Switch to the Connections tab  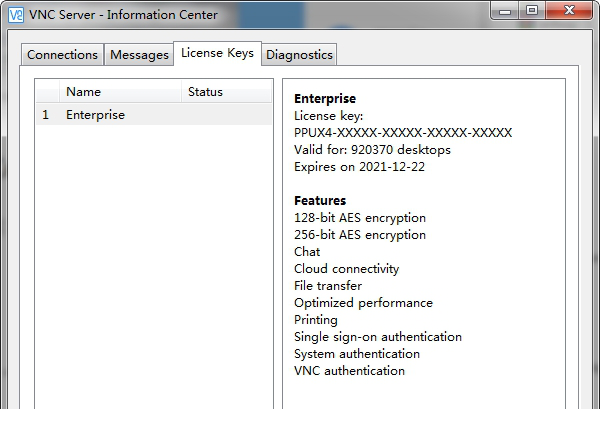[x=62, y=55]
